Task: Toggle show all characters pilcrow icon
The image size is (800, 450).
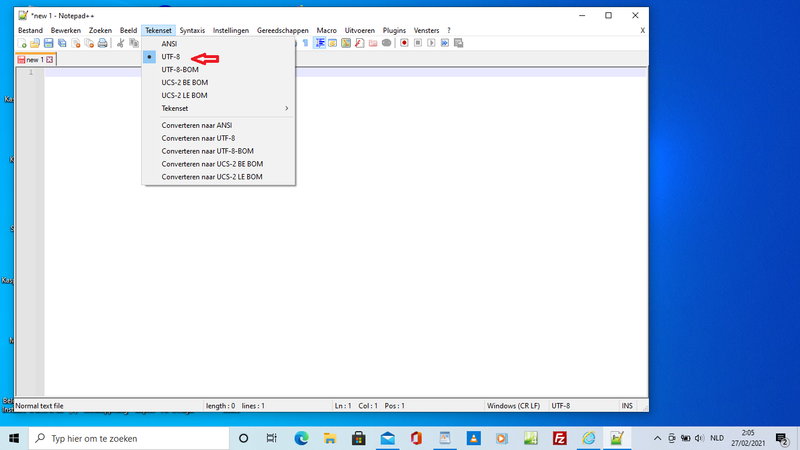Action: 306,43
